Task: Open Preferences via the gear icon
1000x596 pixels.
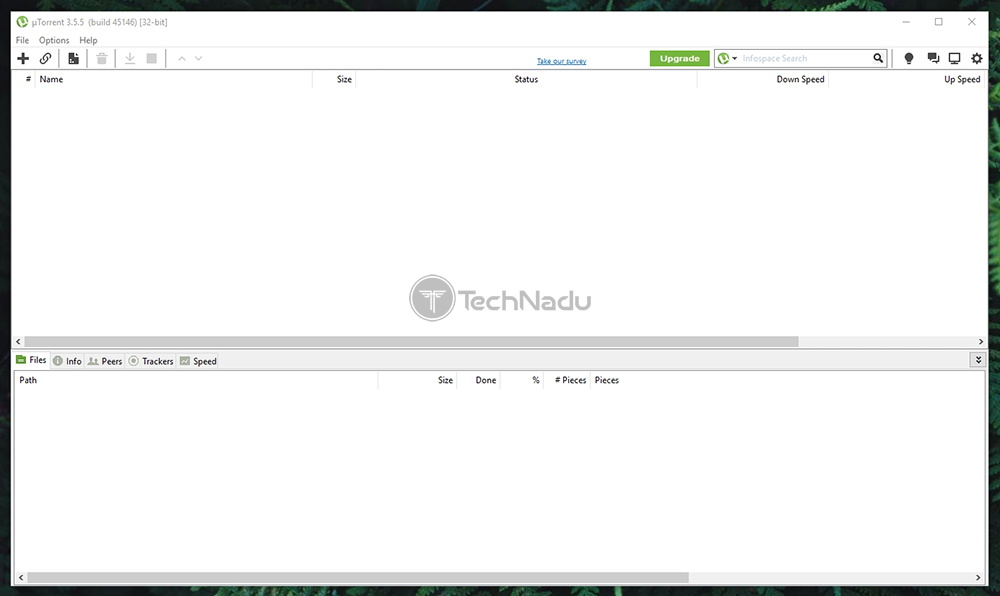Action: pyautogui.click(x=976, y=58)
